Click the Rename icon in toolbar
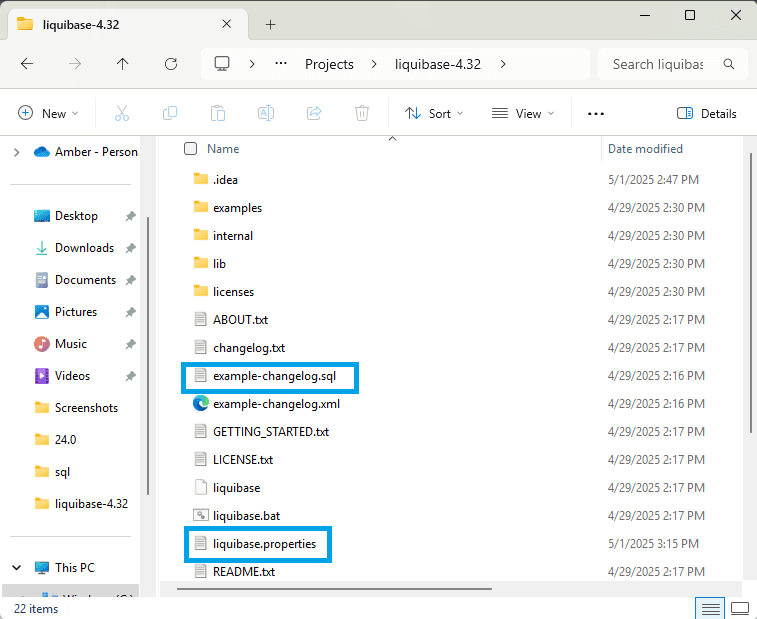Screen dimensions: 757x619 click(x=266, y=114)
